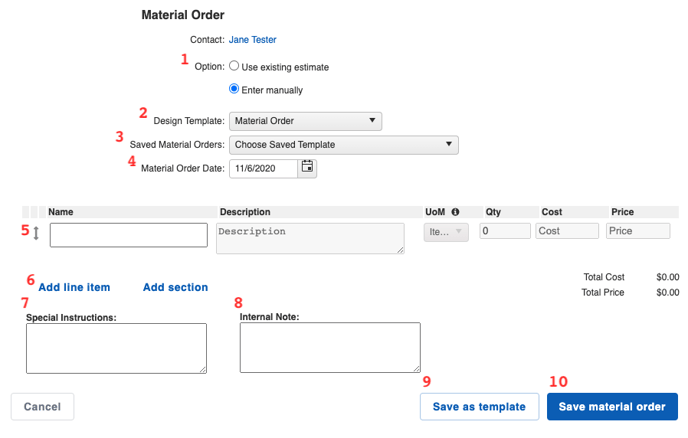The height and width of the screenshot is (438, 688).
Task: Select the Use existing estimate option
Action: (234, 66)
